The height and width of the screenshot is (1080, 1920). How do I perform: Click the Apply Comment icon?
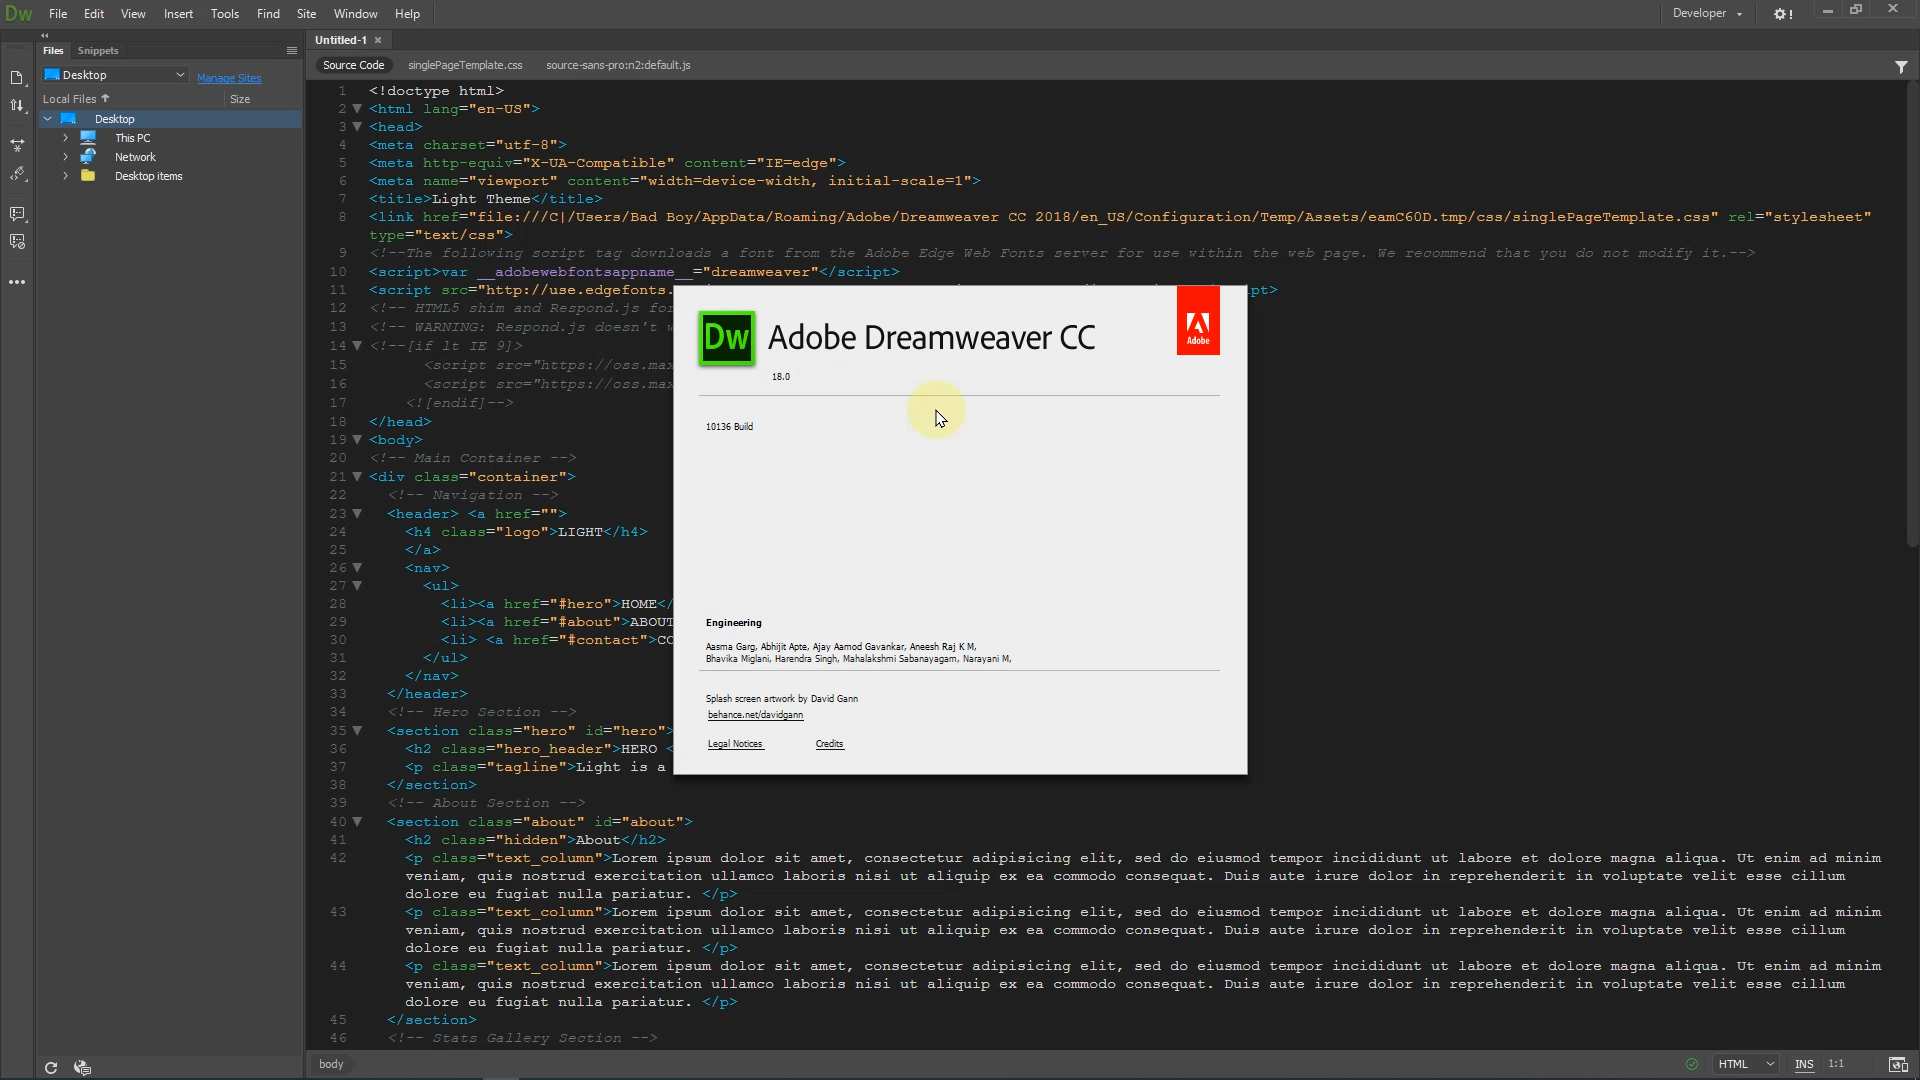click(x=17, y=214)
